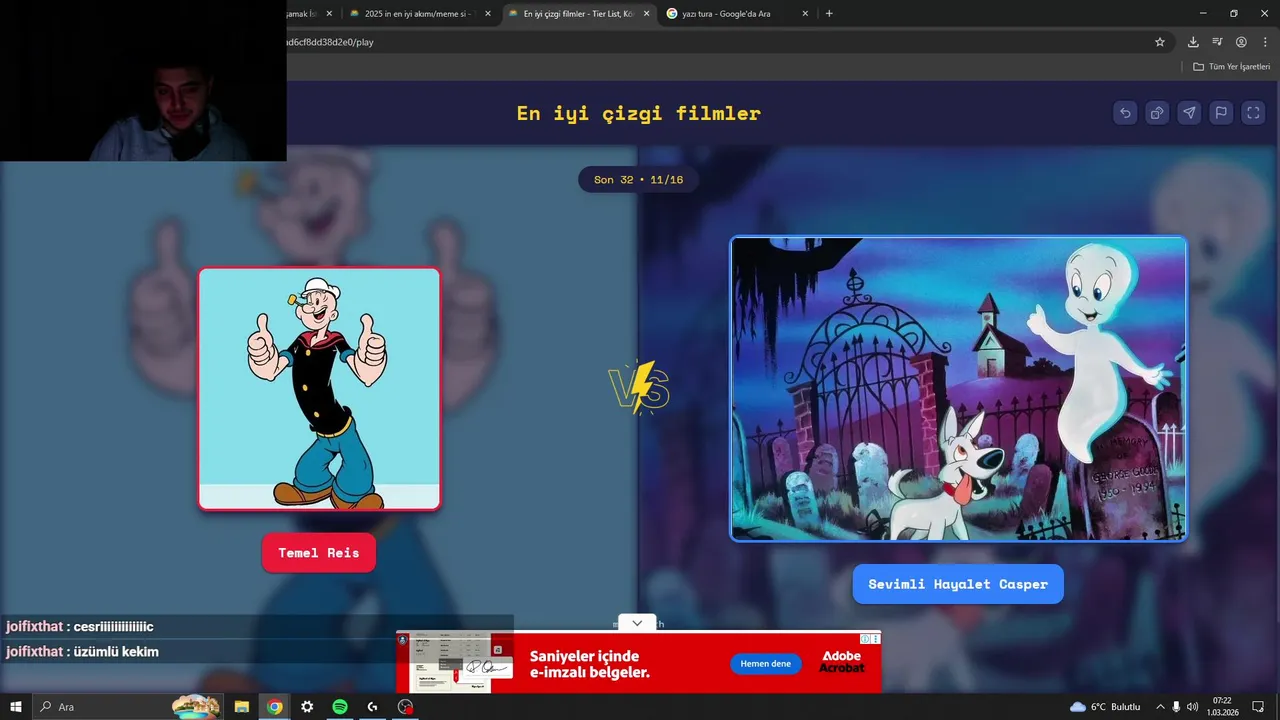Open Chrome downloads icon
Screen dimensions: 1280x720
[x=1193, y=42]
